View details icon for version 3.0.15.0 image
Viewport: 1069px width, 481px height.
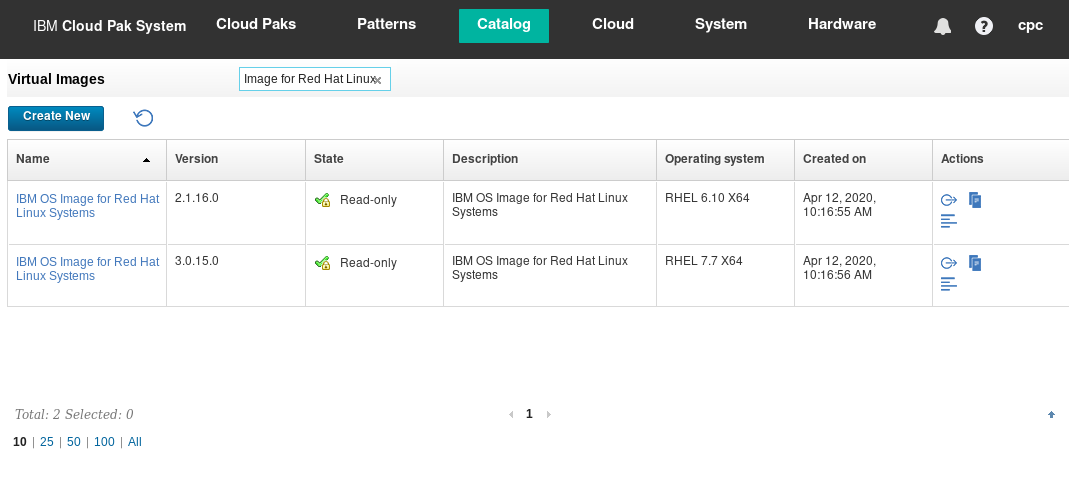point(949,284)
